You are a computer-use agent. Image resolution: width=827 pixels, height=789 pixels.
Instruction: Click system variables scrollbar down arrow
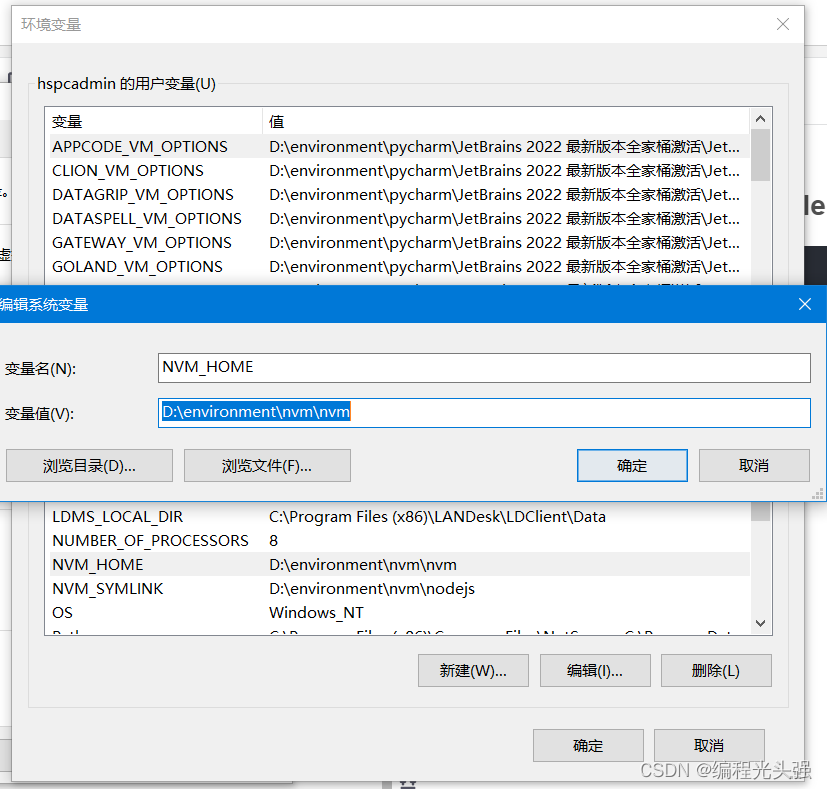[760, 623]
